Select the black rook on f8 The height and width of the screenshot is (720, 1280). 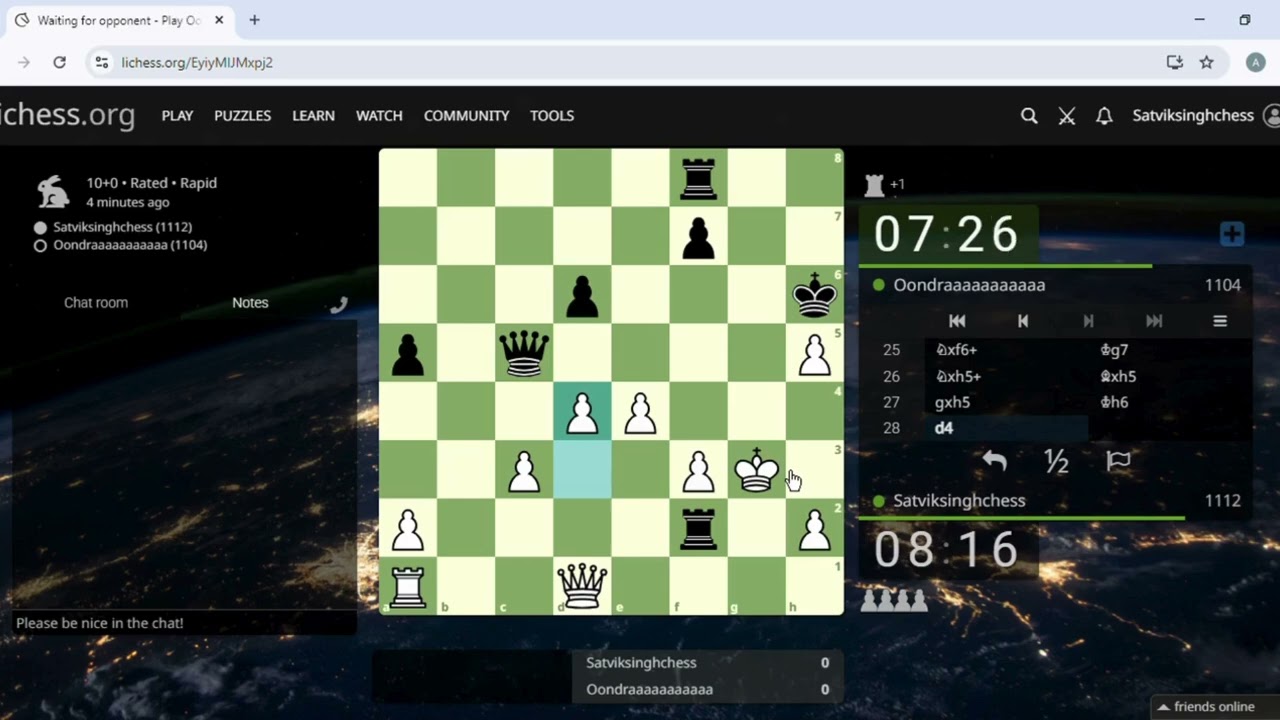[x=698, y=180]
